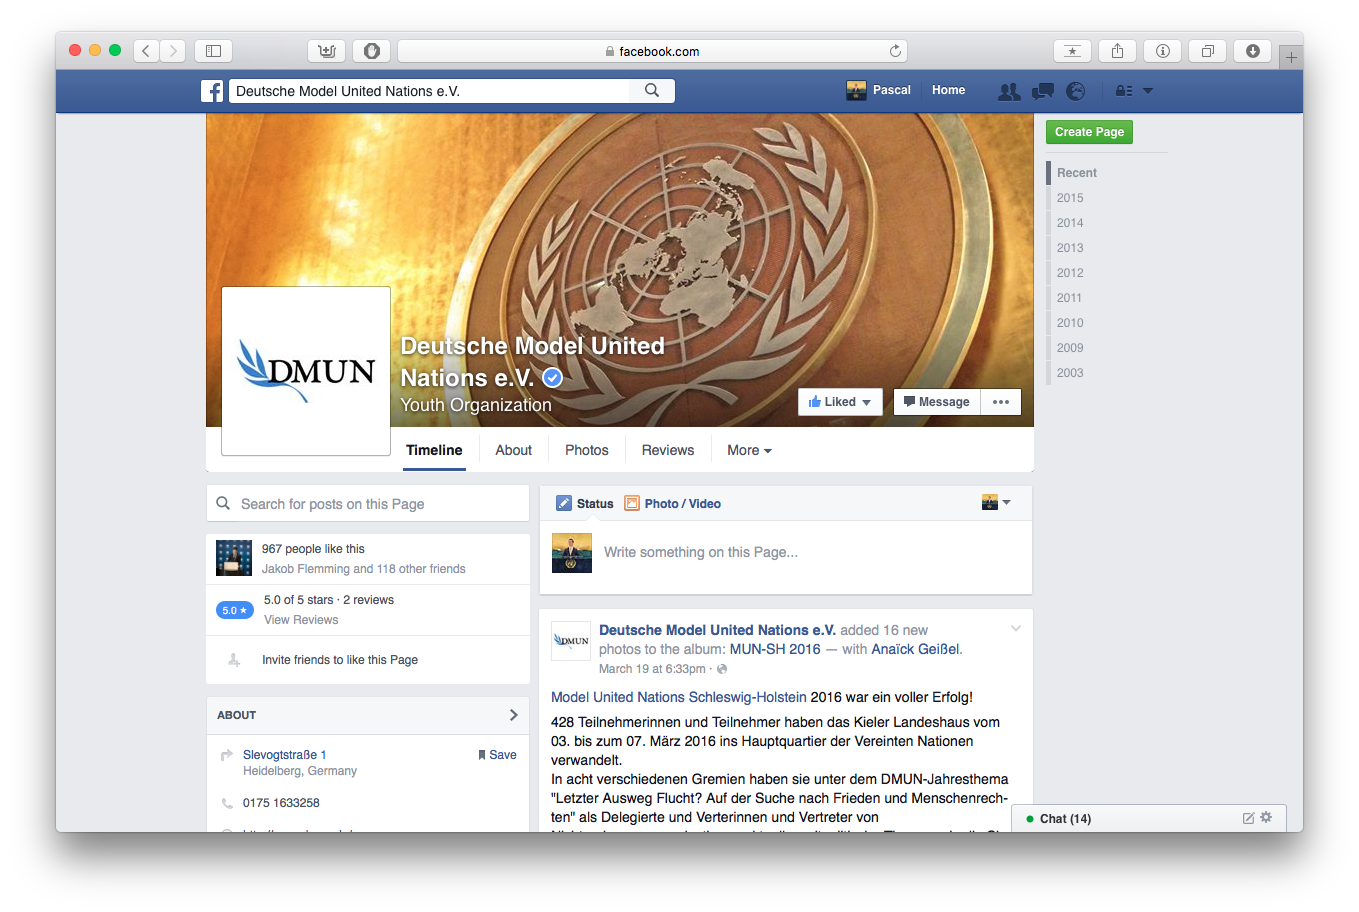Click the Facebook search field
The height and width of the screenshot is (912, 1359).
(x=430, y=91)
